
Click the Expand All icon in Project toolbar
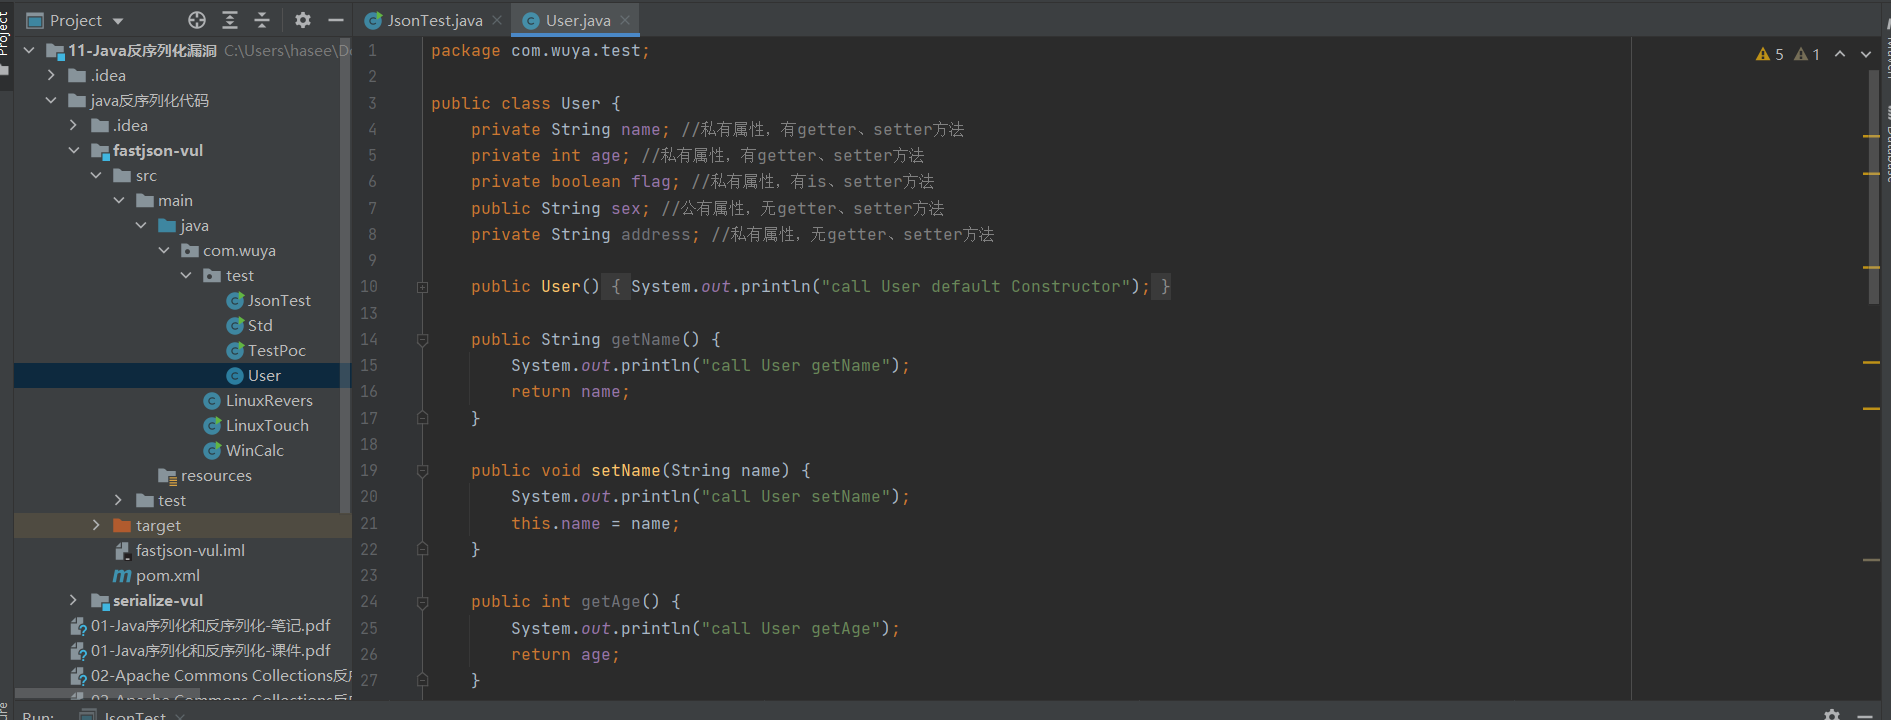pyautogui.click(x=230, y=20)
